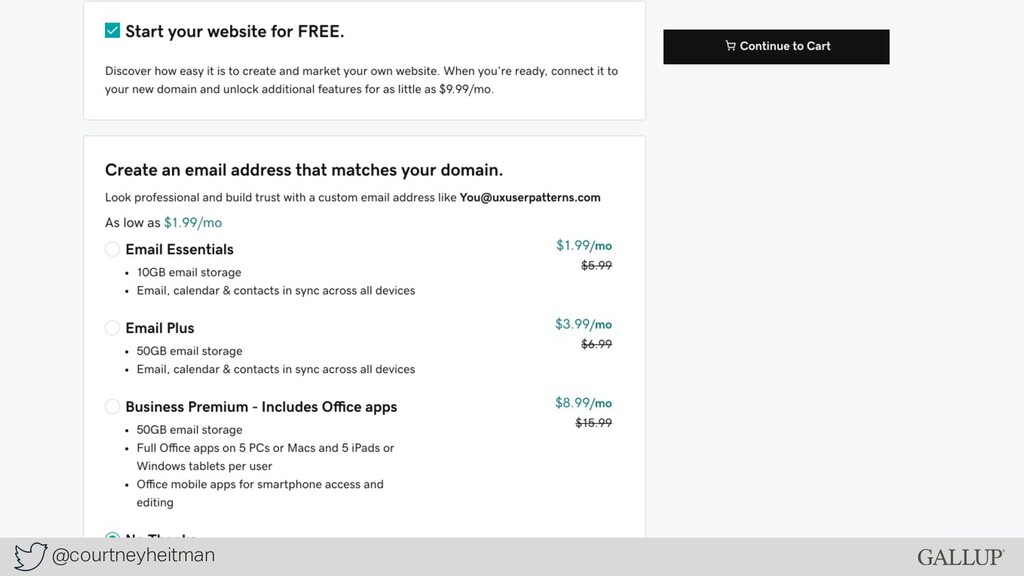Select the partially visible No Thanks radio button
This screenshot has width=1024, height=576.
coord(112,535)
